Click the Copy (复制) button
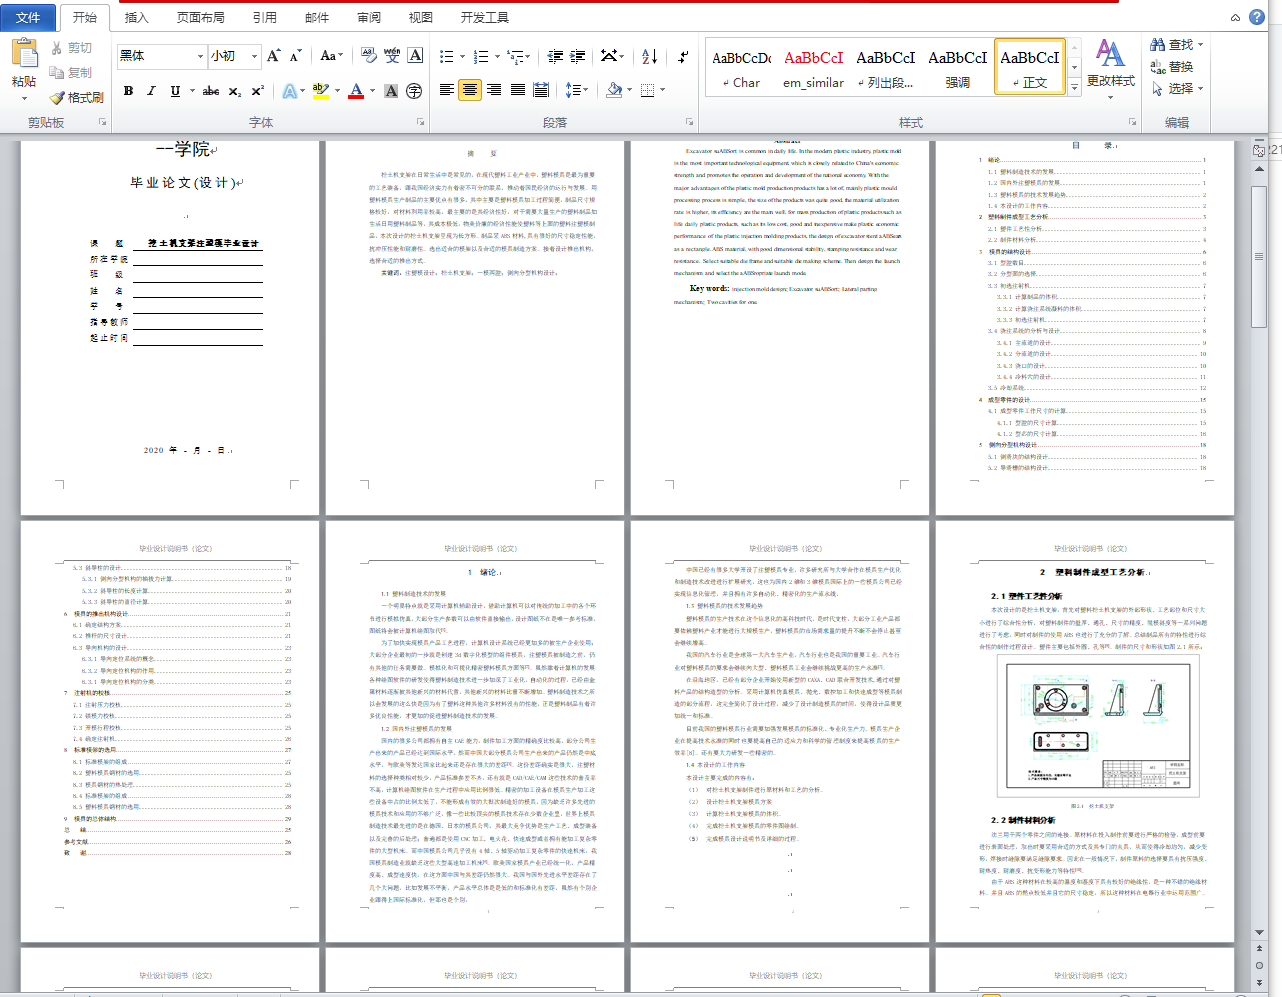 point(70,72)
